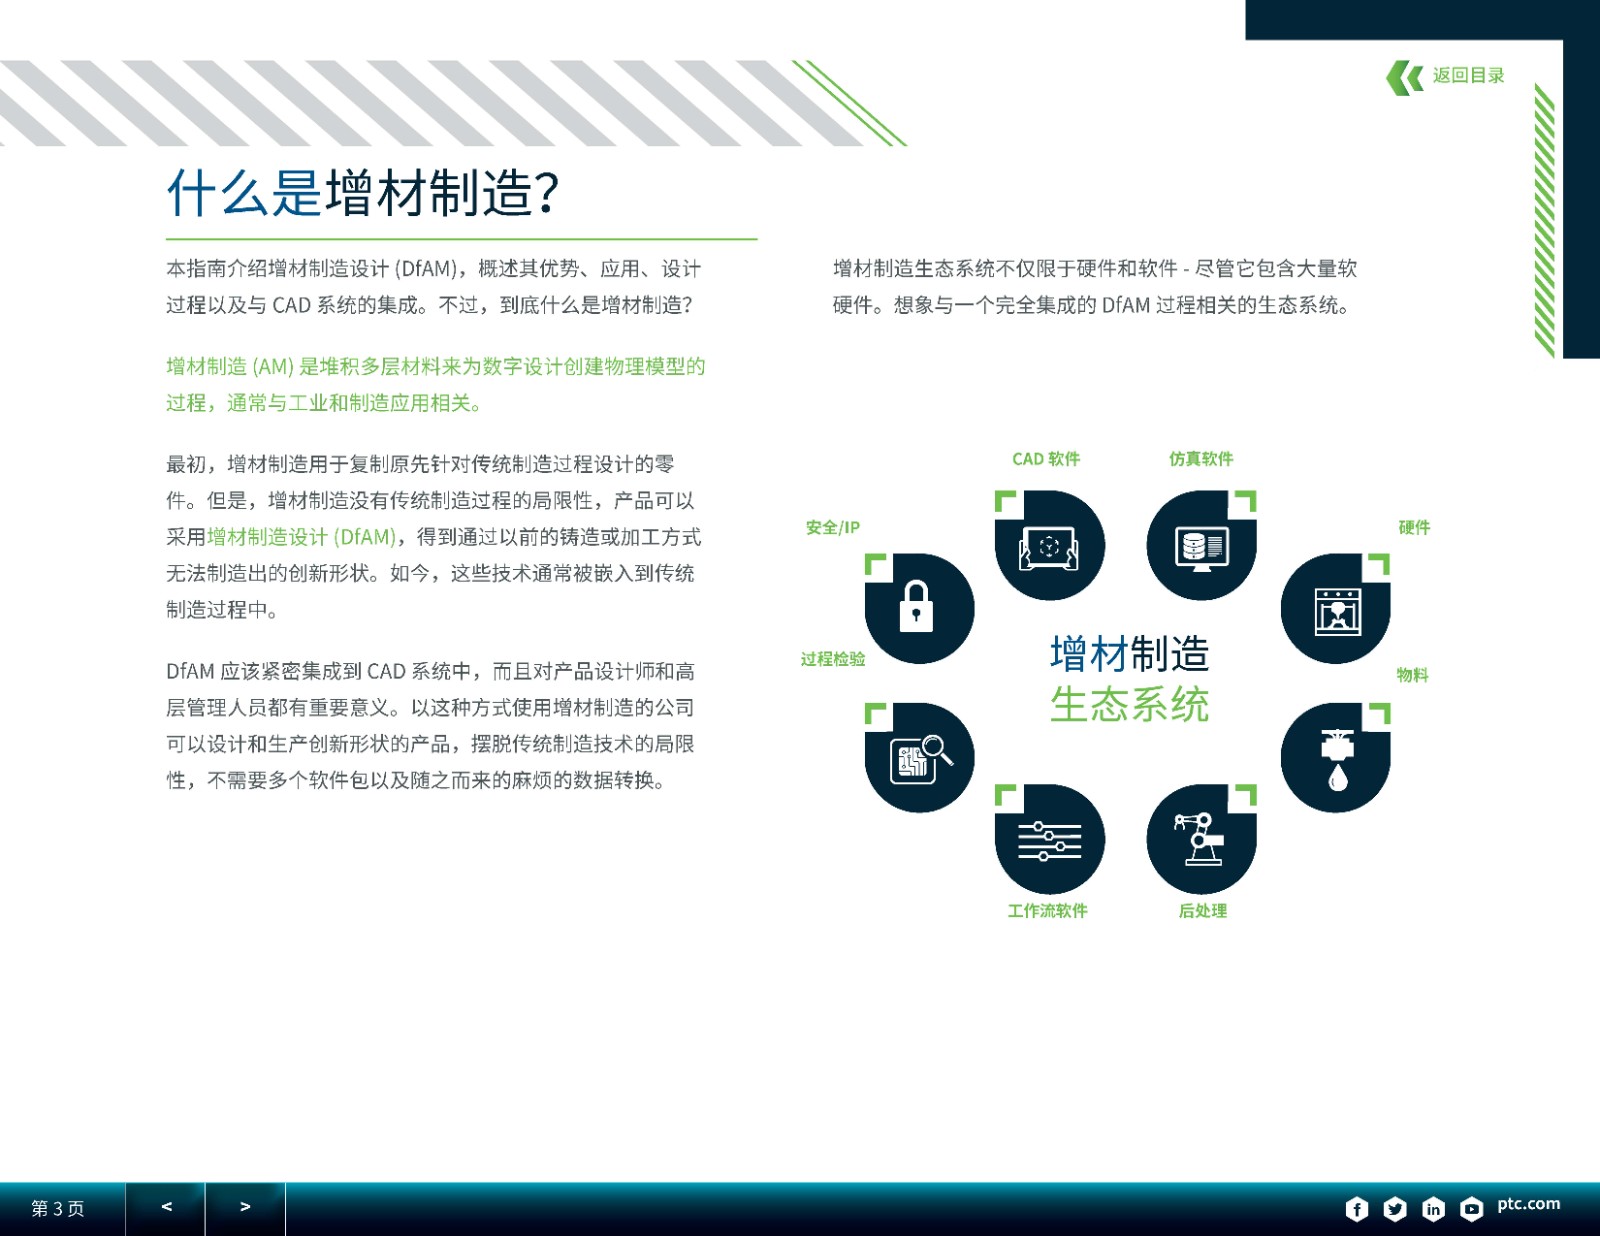Visit the ptc.com link
This screenshot has width=1600, height=1236.
(1528, 1204)
